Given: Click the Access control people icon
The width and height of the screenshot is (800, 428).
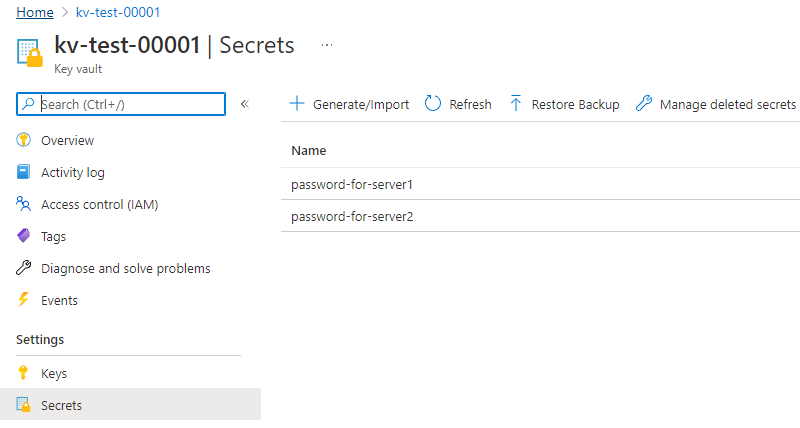Looking at the screenshot, I should tap(23, 204).
